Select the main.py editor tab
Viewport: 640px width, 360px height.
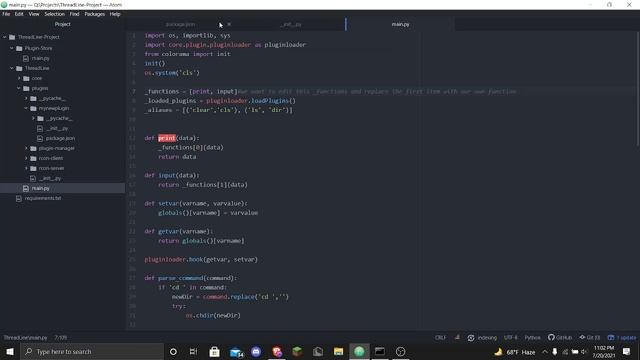pyautogui.click(x=400, y=24)
